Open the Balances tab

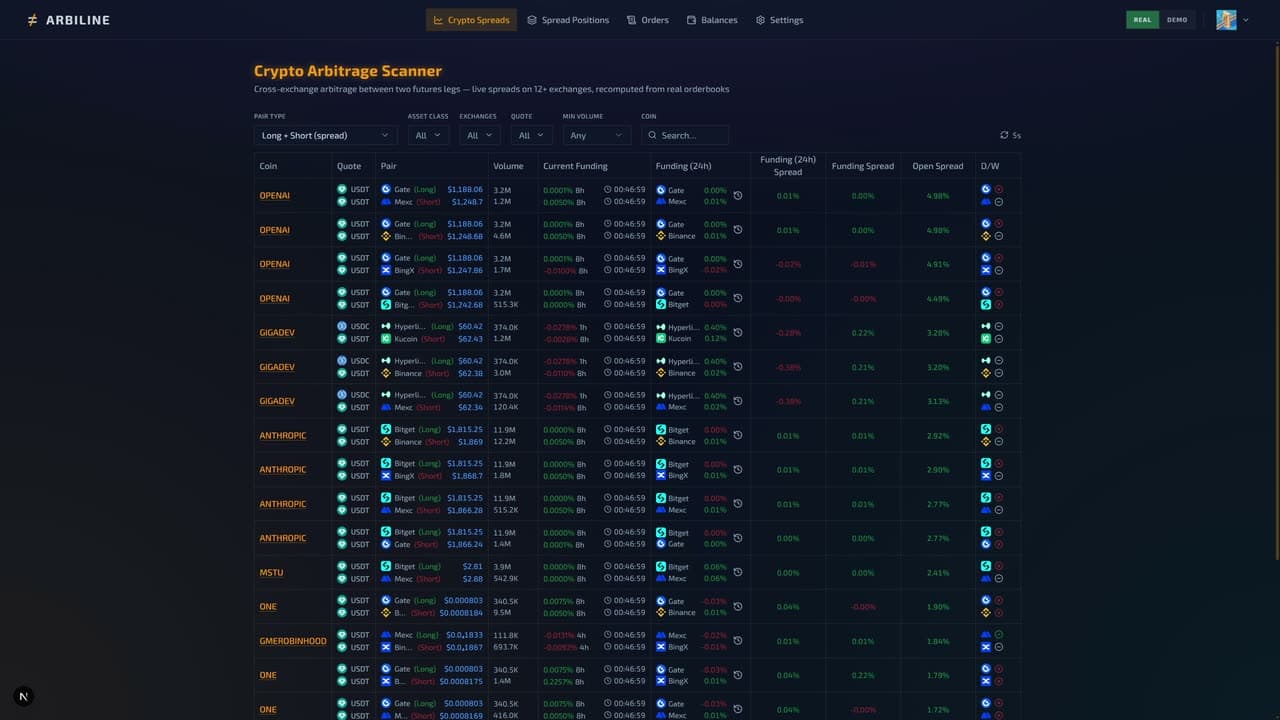[x=712, y=20]
